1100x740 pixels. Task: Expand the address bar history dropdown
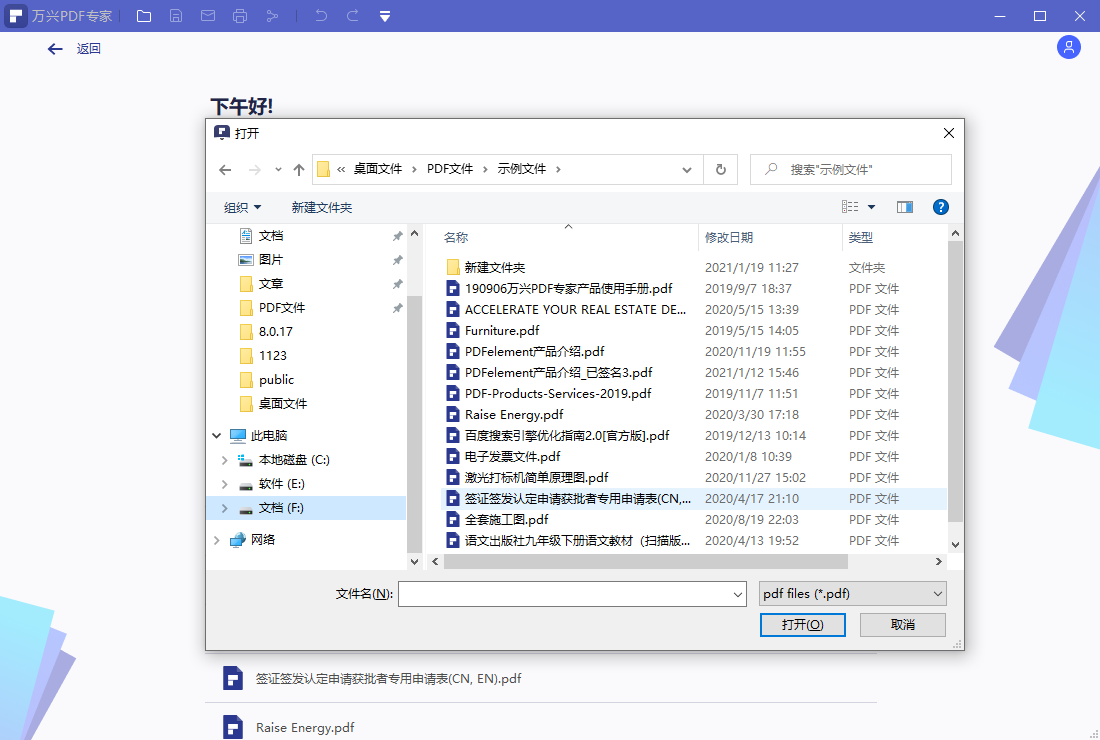click(687, 170)
